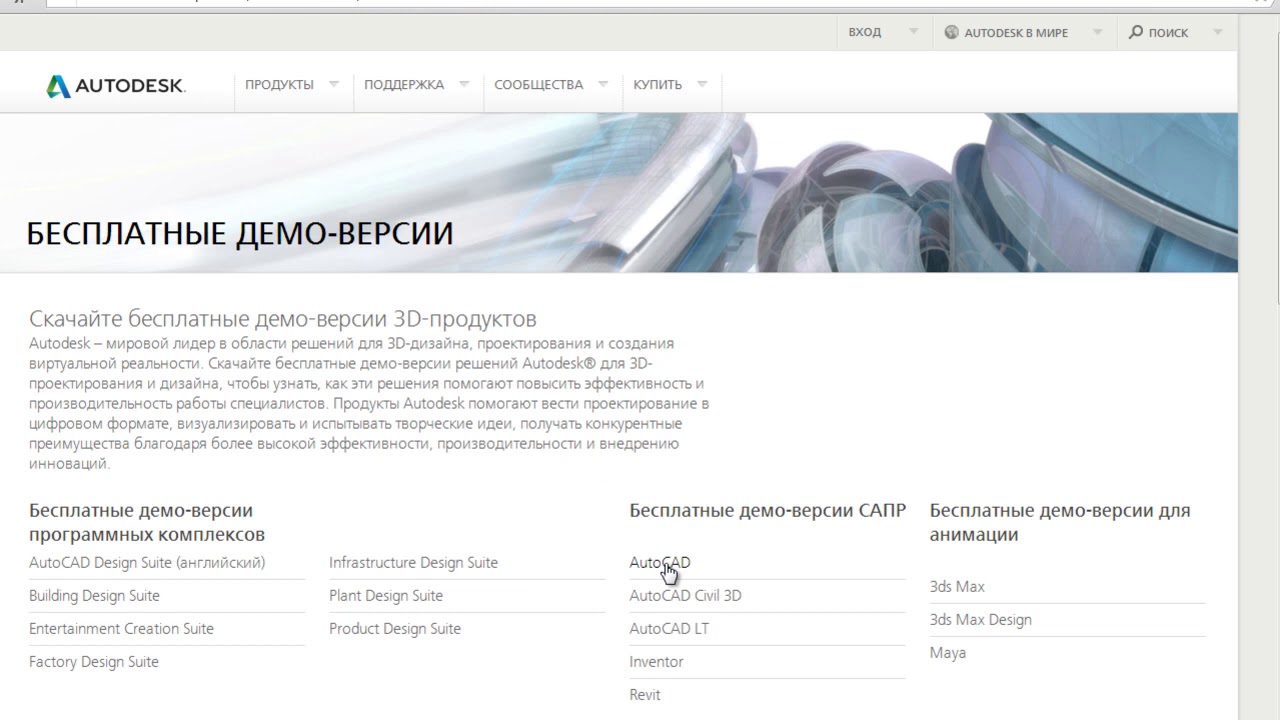Expand the ПОДДЕРЖКА dropdown arrow
This screenshot has height=720, width=1280.
click(x=463, y=84)
